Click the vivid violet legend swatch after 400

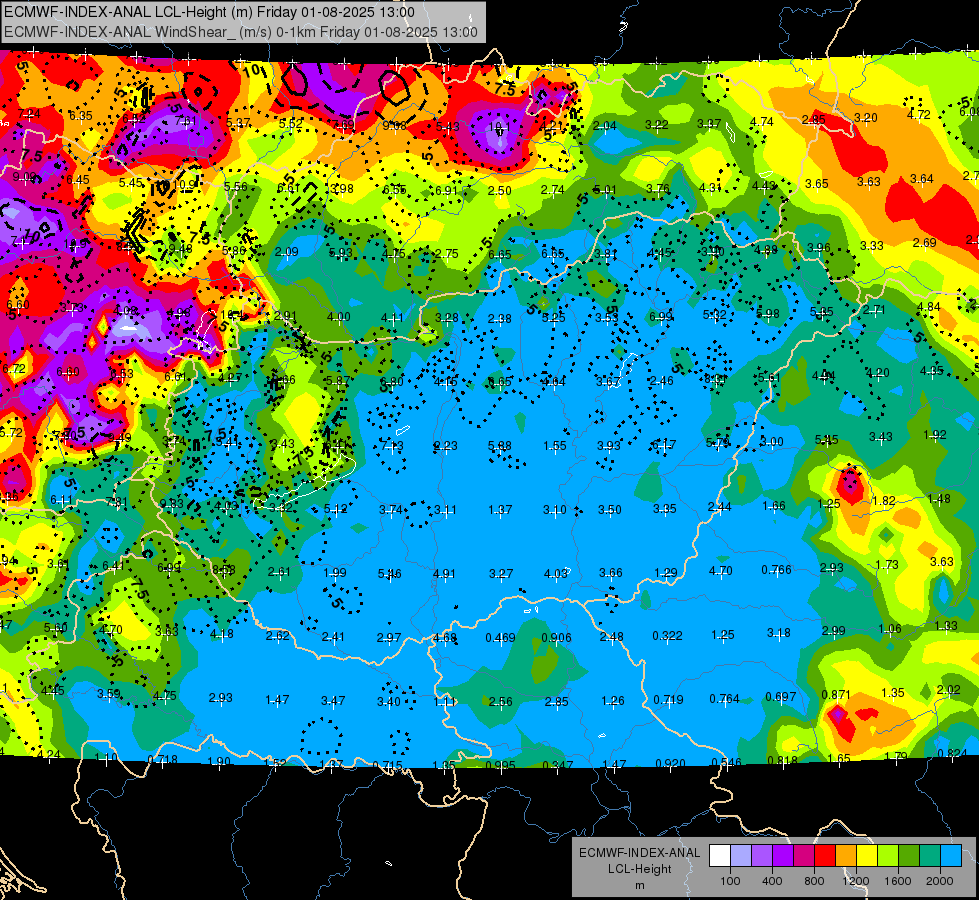[783, 856]
